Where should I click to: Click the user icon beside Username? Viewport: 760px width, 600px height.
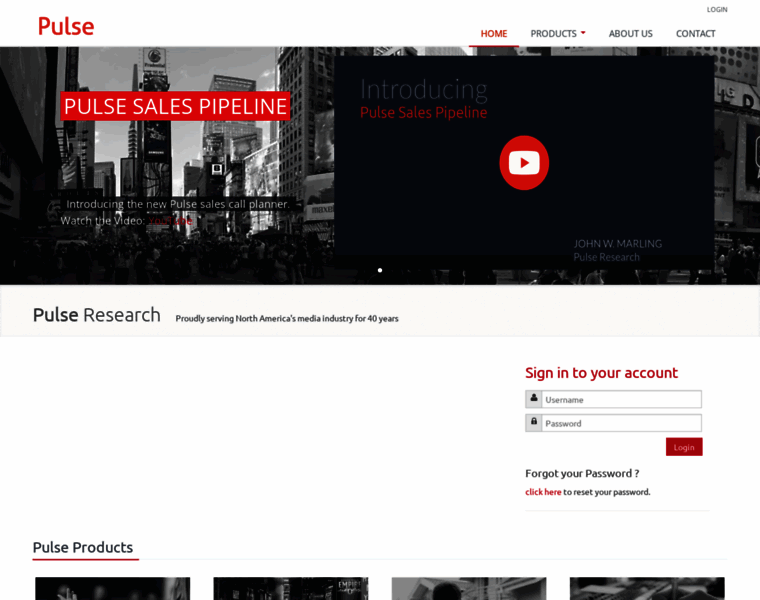[x=534, y=399]
